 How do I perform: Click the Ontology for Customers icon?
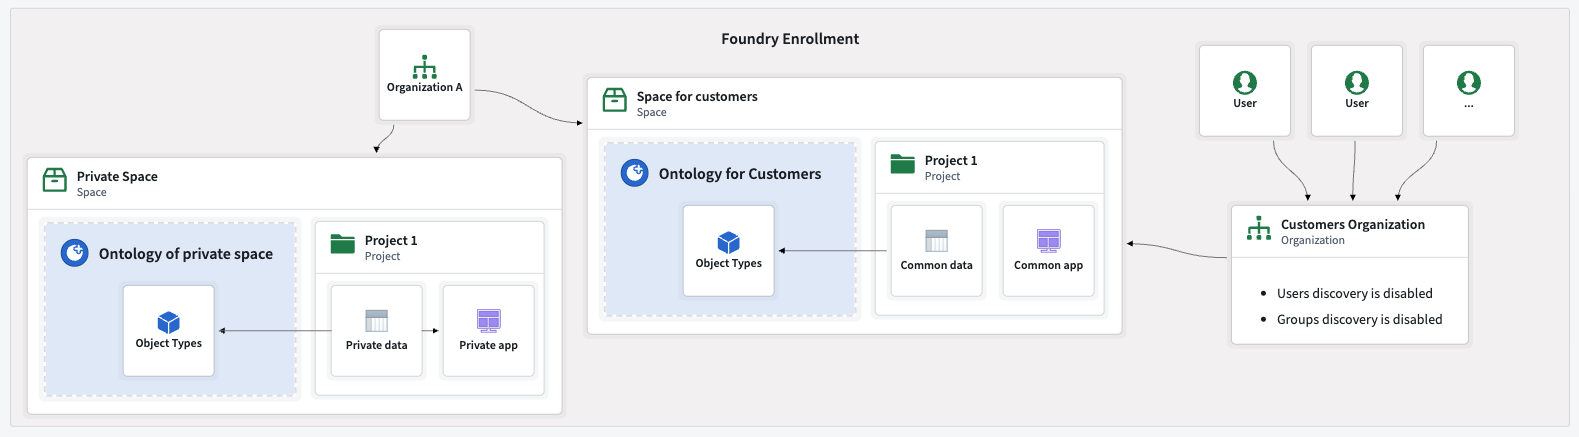click(635, 173)
